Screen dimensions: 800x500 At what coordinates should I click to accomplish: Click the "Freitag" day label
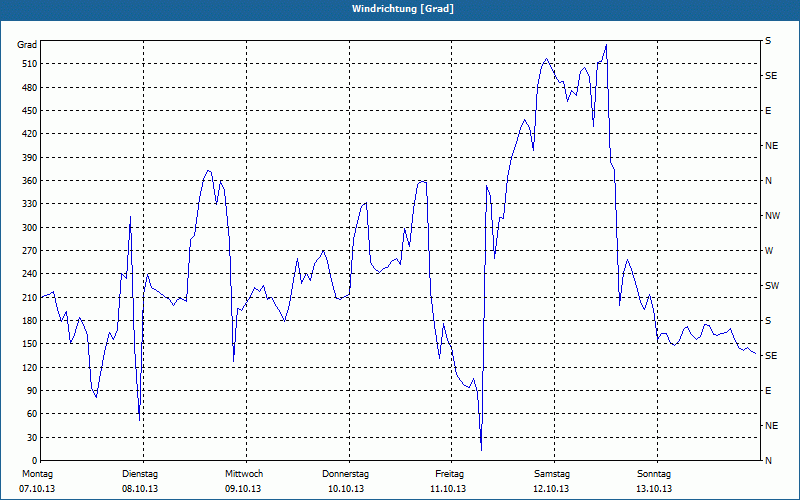point(449,474)
